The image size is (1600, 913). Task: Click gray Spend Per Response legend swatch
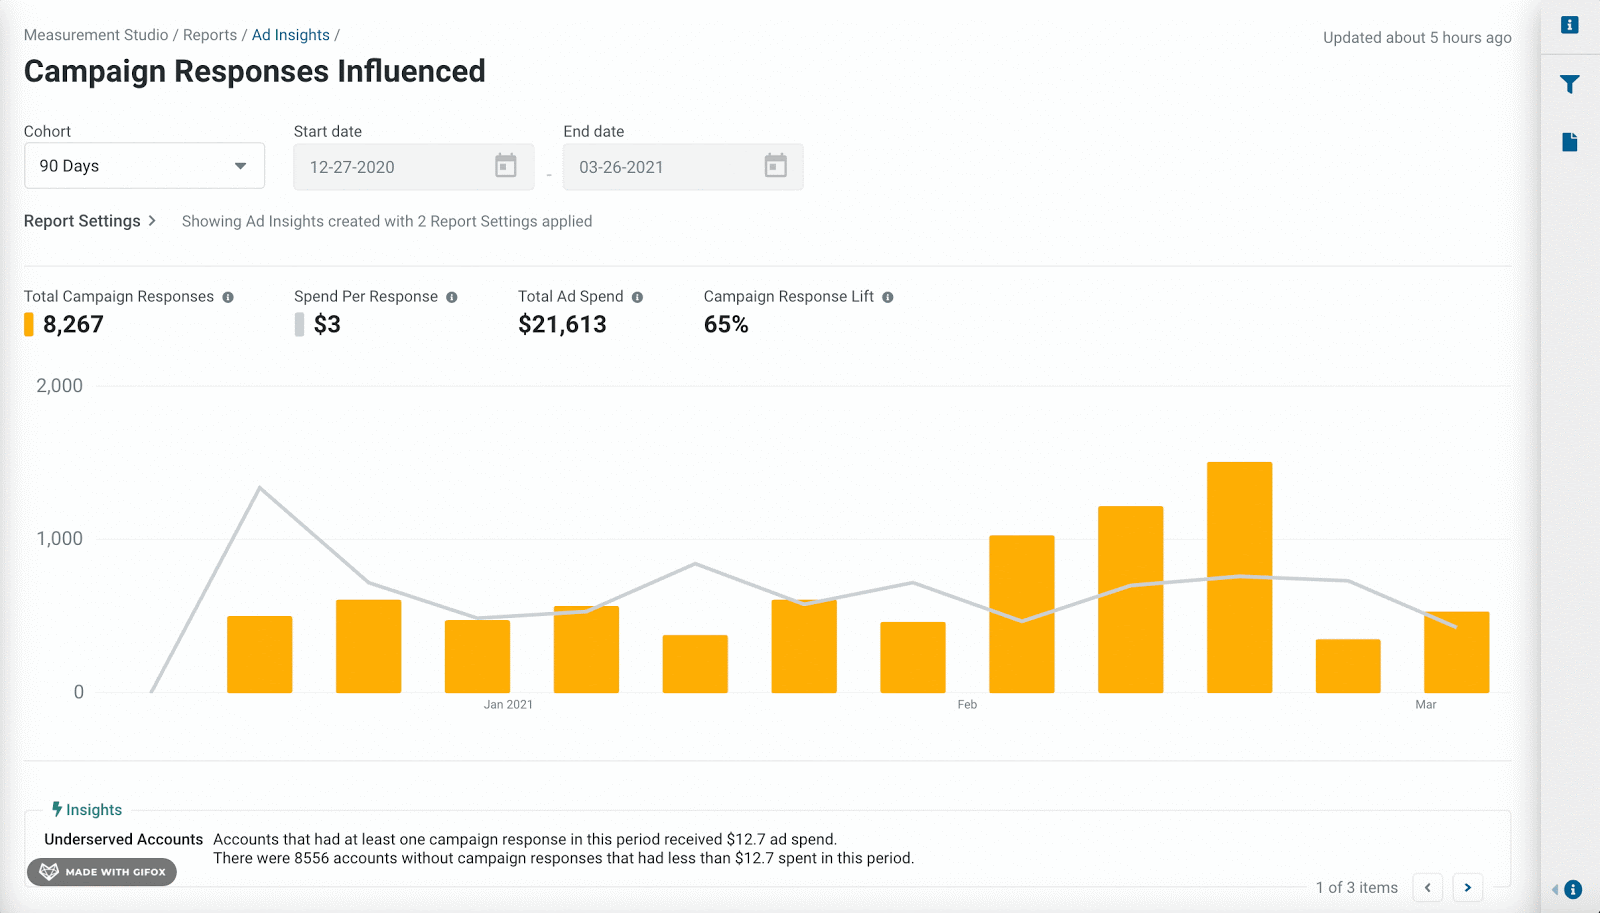299,324
